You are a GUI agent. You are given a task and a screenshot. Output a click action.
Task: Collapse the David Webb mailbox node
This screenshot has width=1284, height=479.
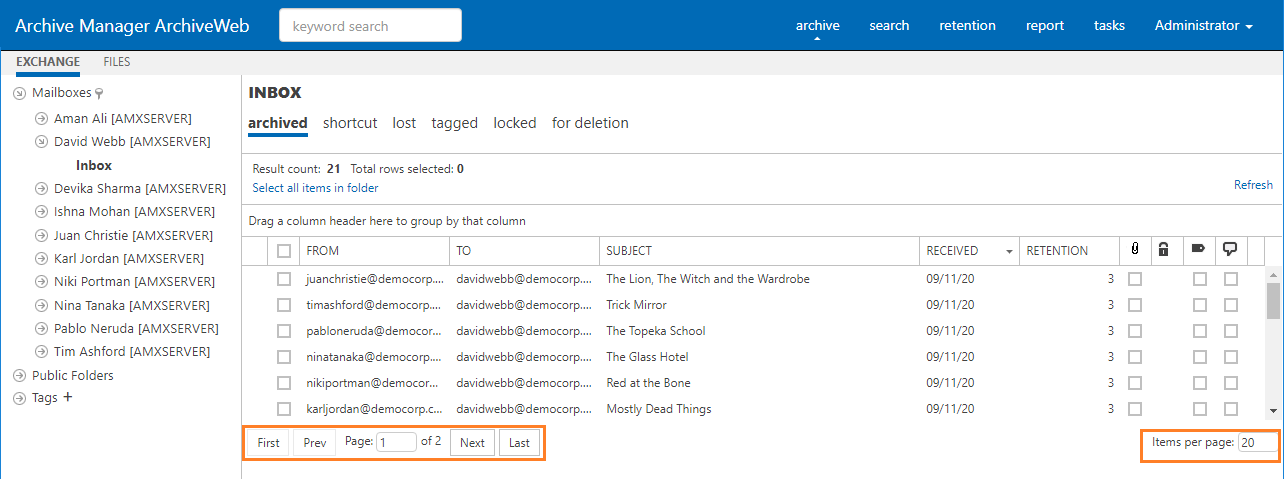click(41, 142)
